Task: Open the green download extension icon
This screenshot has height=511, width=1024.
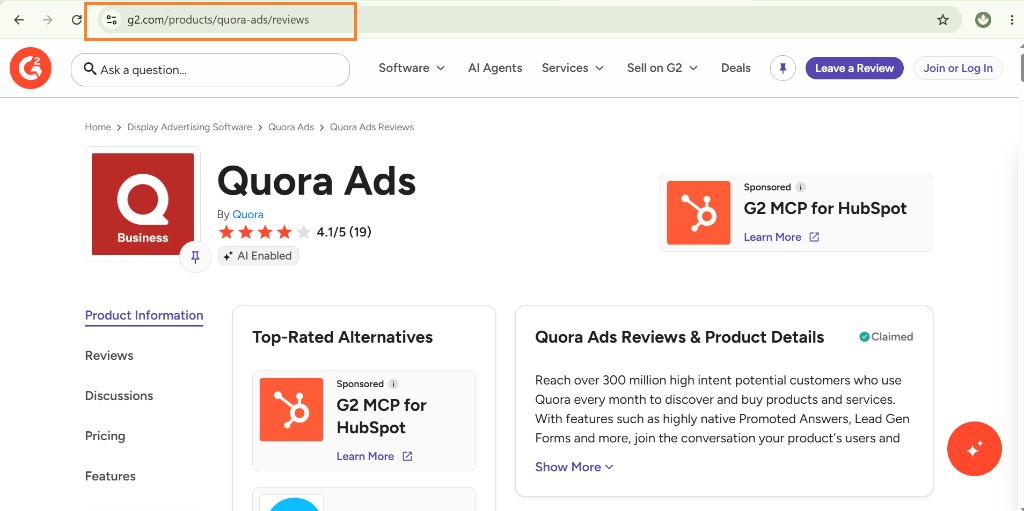Action: pyautogui.click(x=983, y=20)
